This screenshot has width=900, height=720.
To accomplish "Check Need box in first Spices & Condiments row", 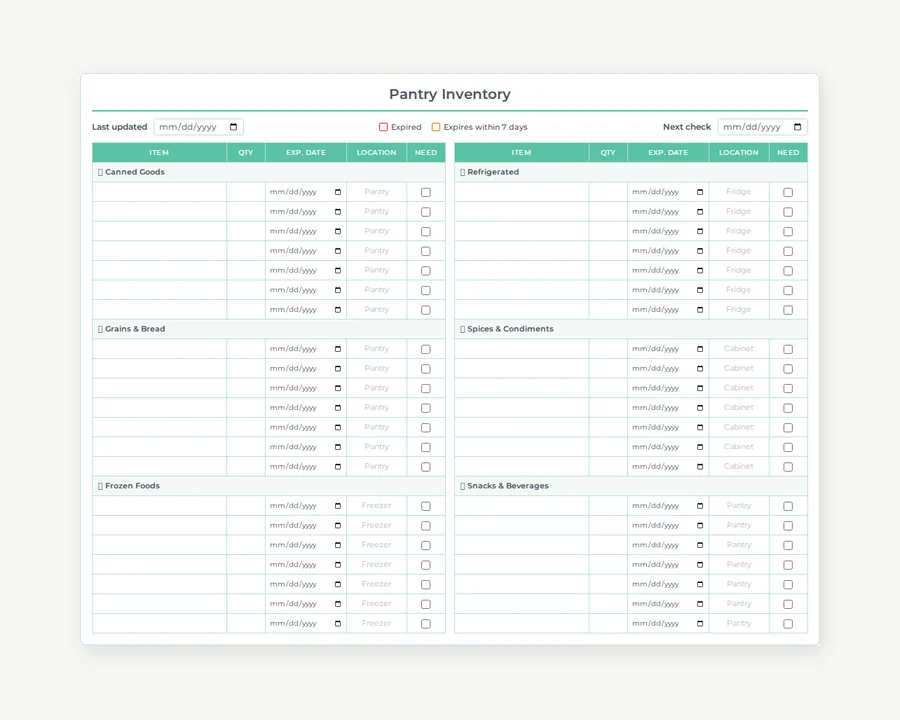I will click(788, 349).
